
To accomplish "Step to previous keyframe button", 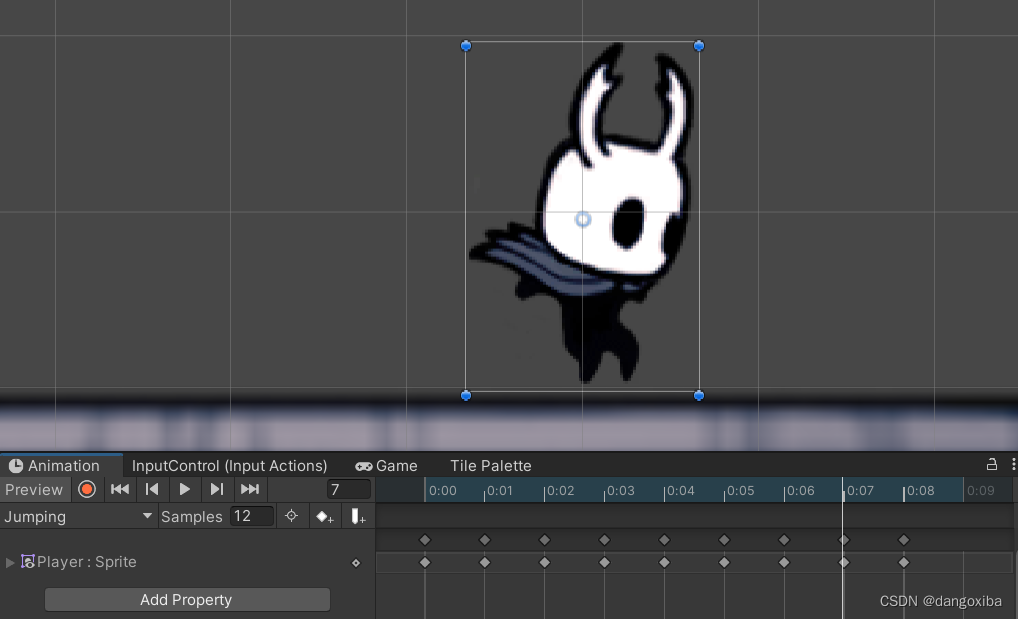I will point(152,489).
